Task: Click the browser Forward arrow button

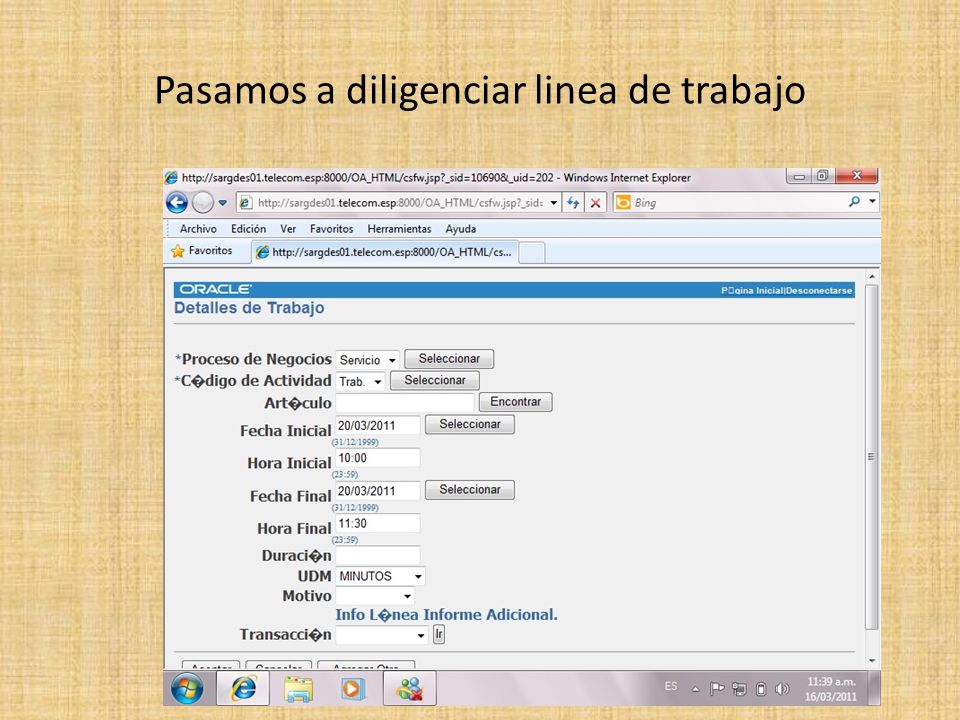Action: 203,202
